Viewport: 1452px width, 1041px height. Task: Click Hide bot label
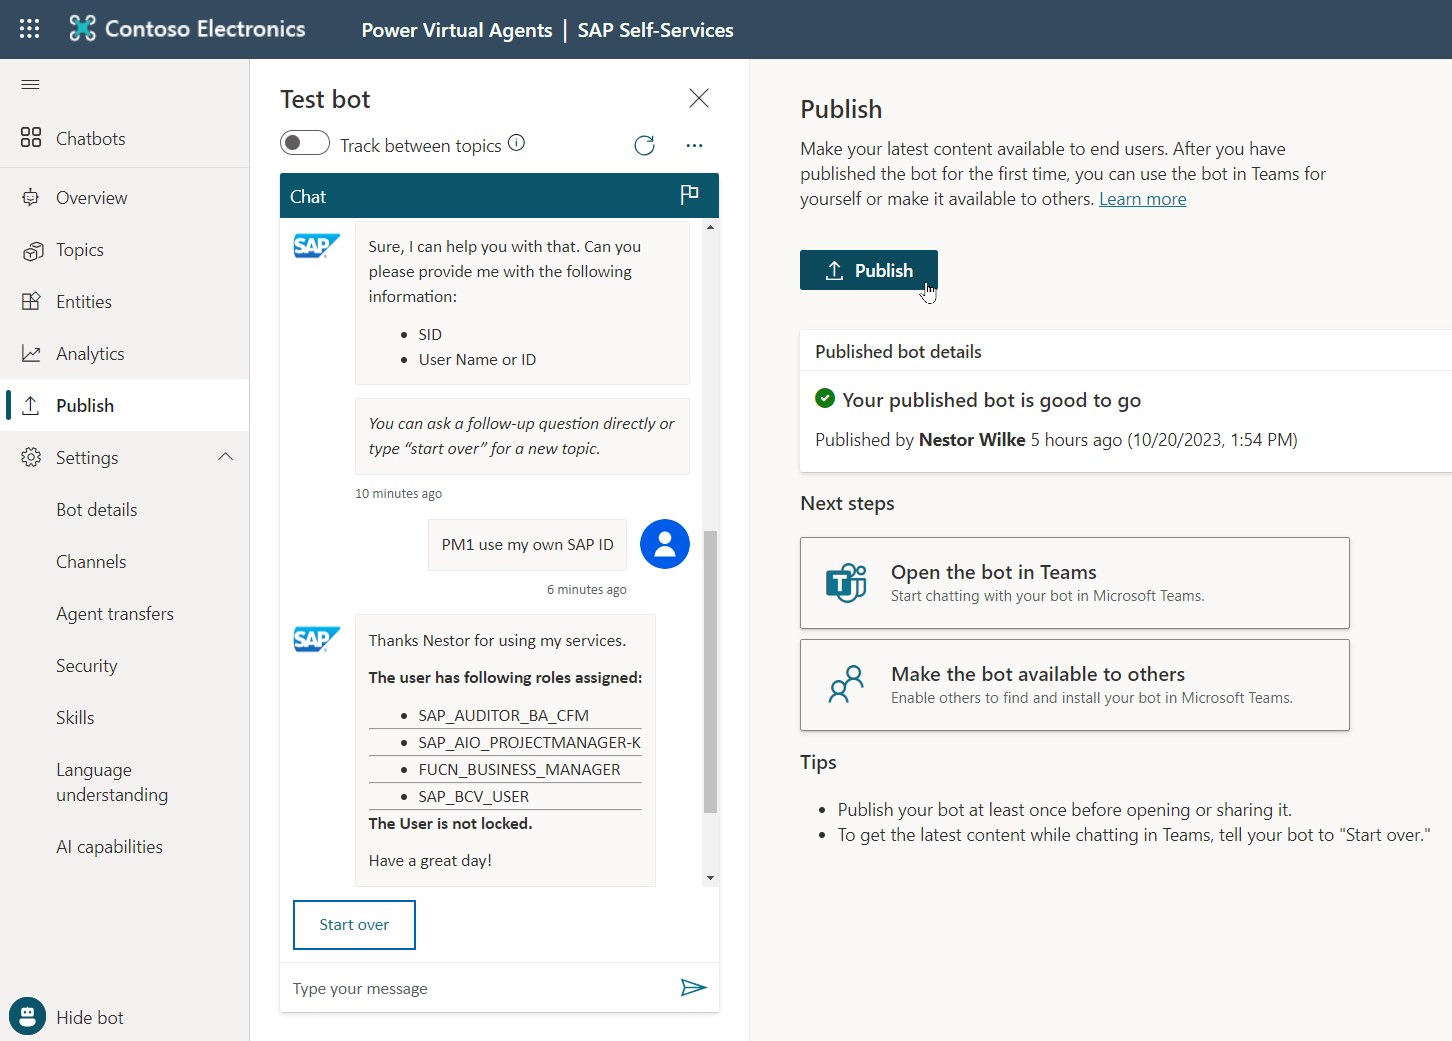(90, 1018)
